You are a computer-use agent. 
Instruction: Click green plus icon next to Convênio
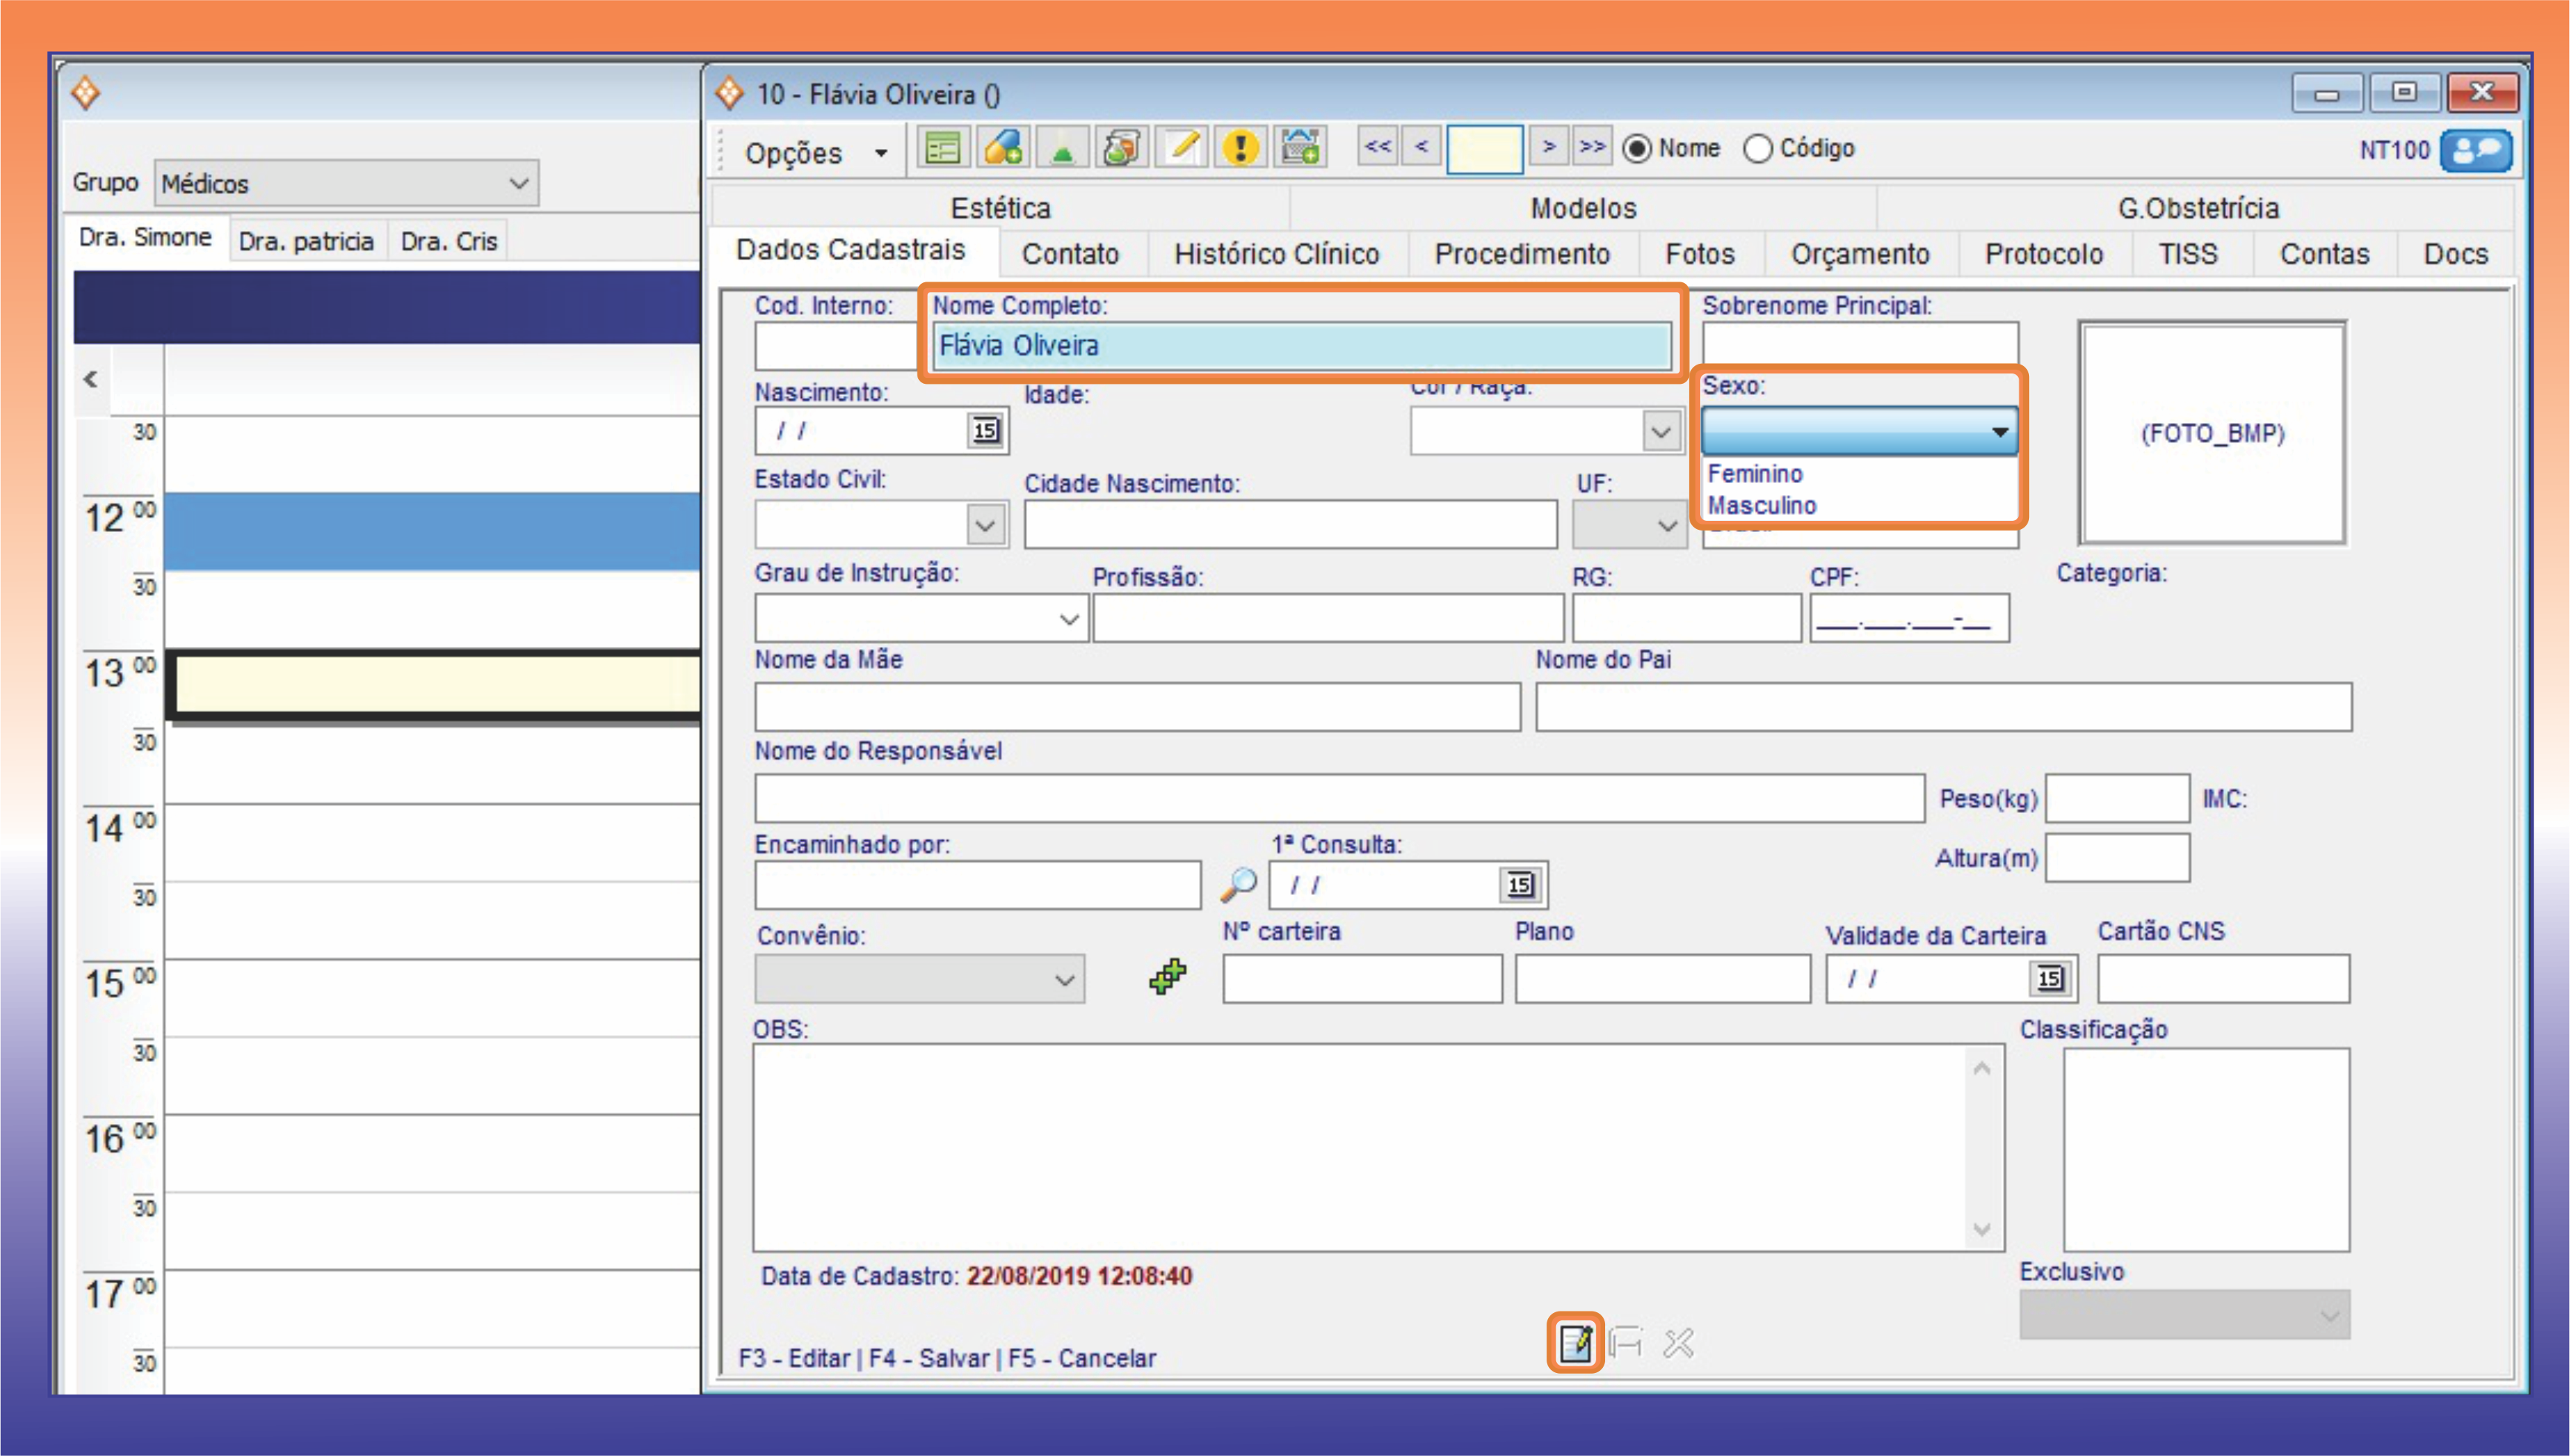[1167, 977]
